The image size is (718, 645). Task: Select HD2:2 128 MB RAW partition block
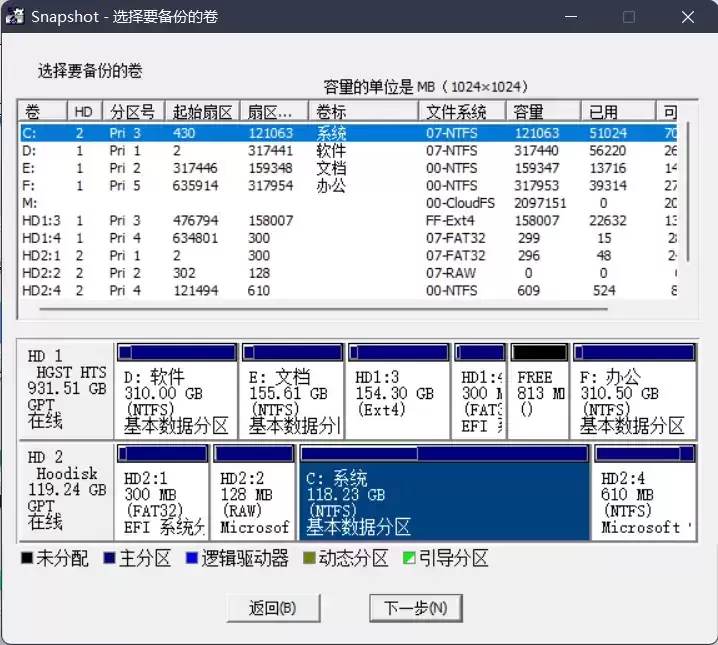click(254, 492)
